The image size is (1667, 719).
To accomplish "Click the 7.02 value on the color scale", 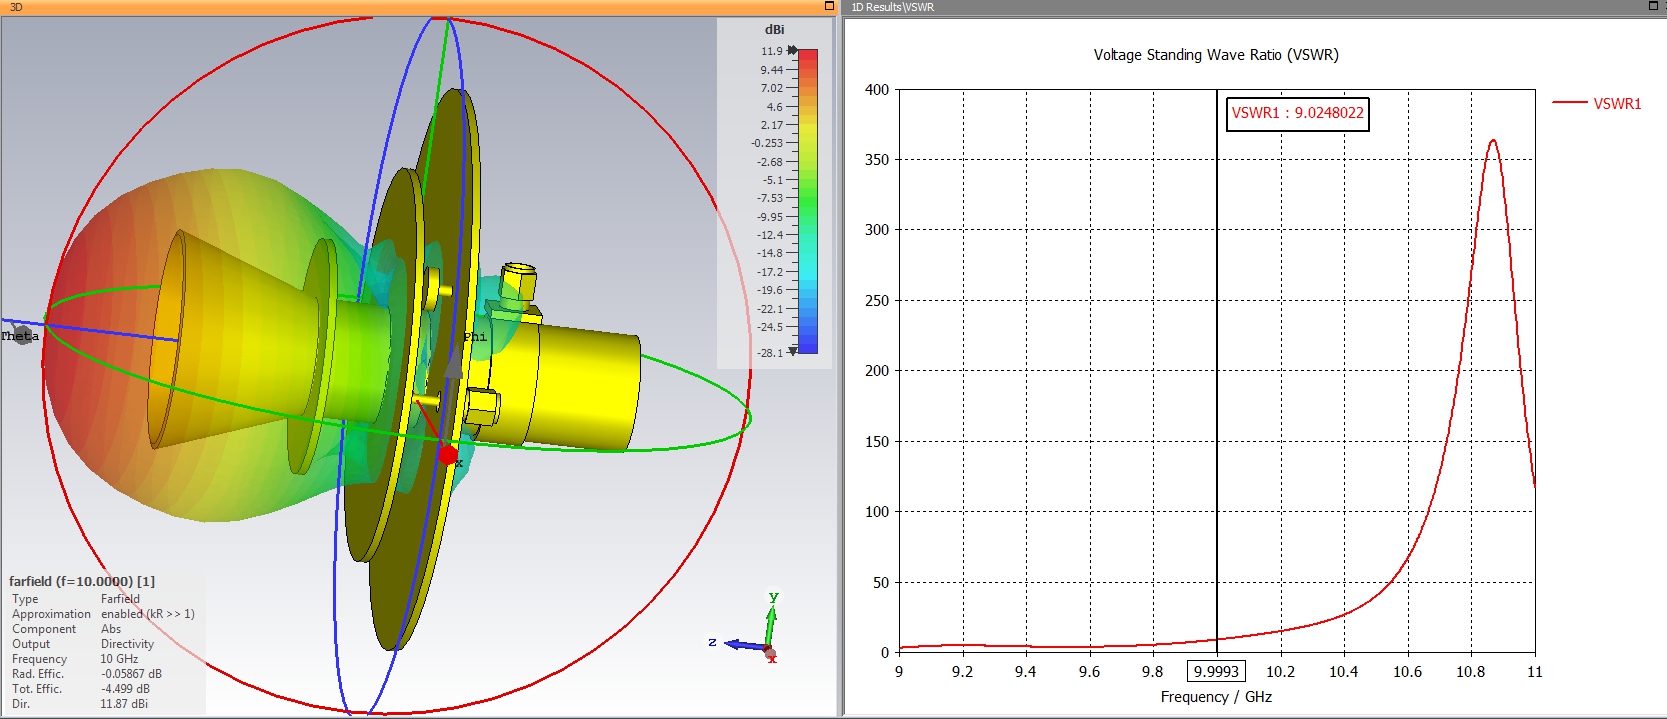I will click(771, 88).
